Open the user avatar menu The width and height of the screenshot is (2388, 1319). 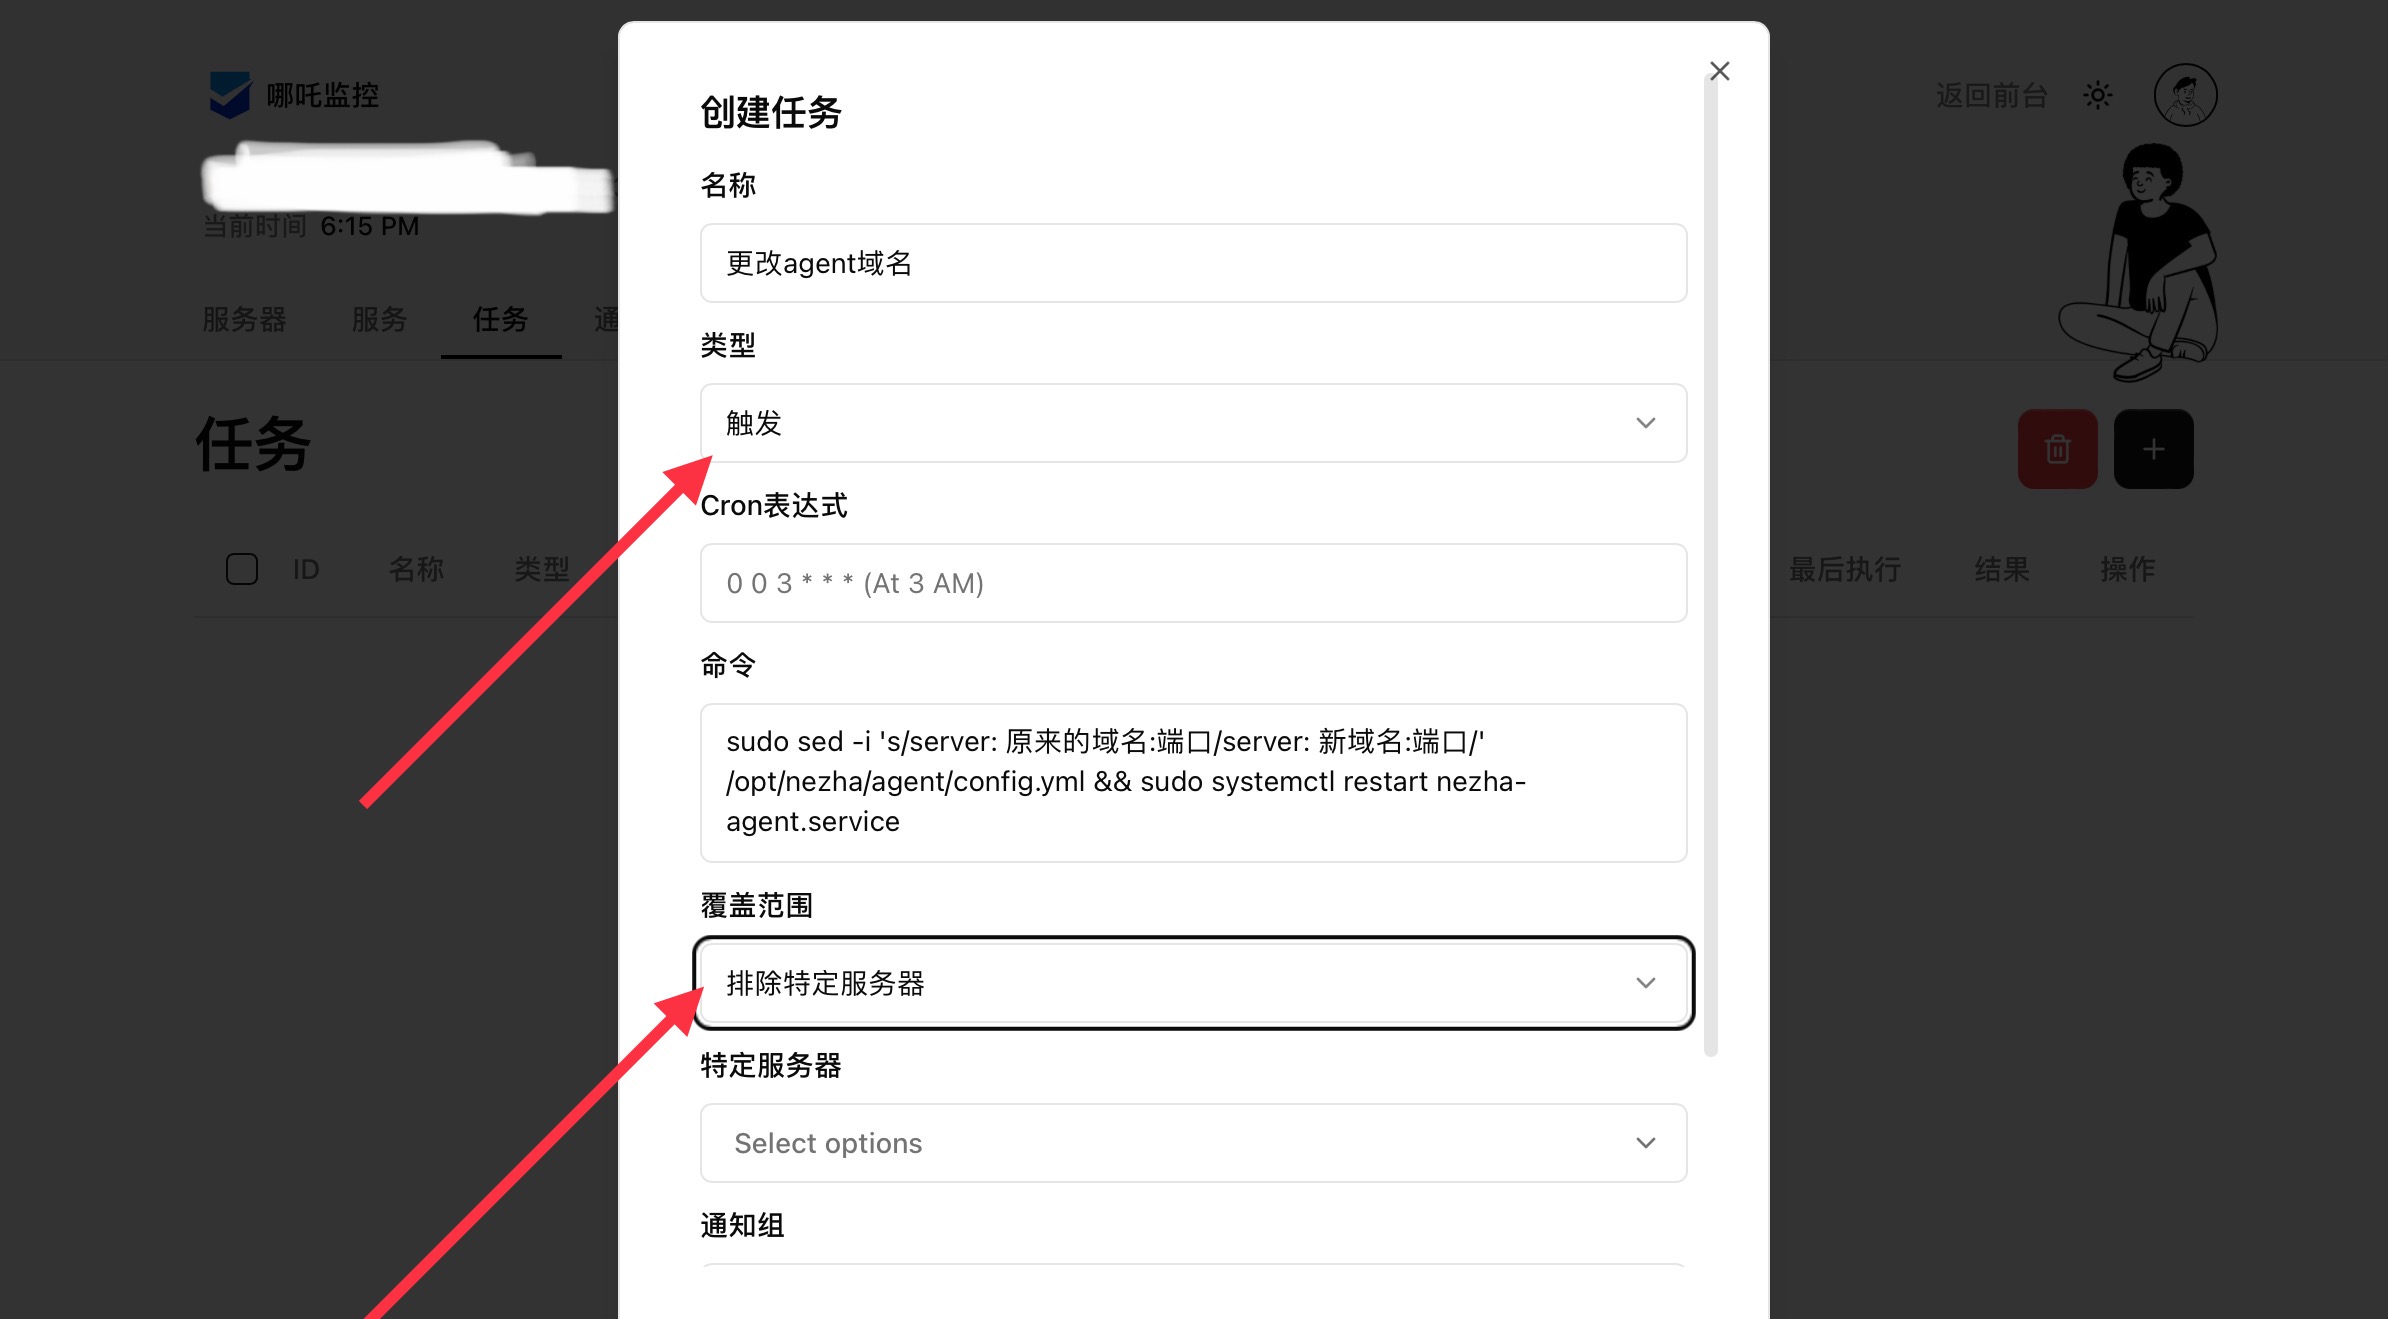pos(2185,95)
